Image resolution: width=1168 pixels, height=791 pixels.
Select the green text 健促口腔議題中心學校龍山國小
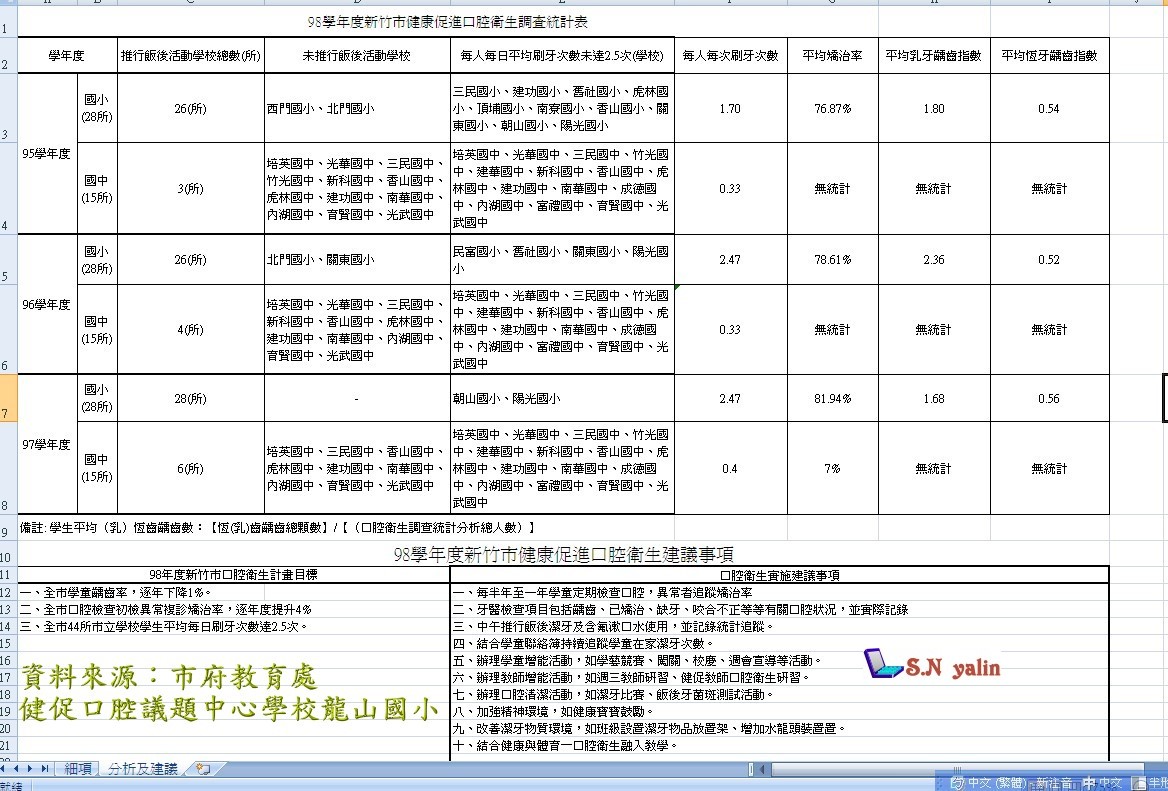229,709
